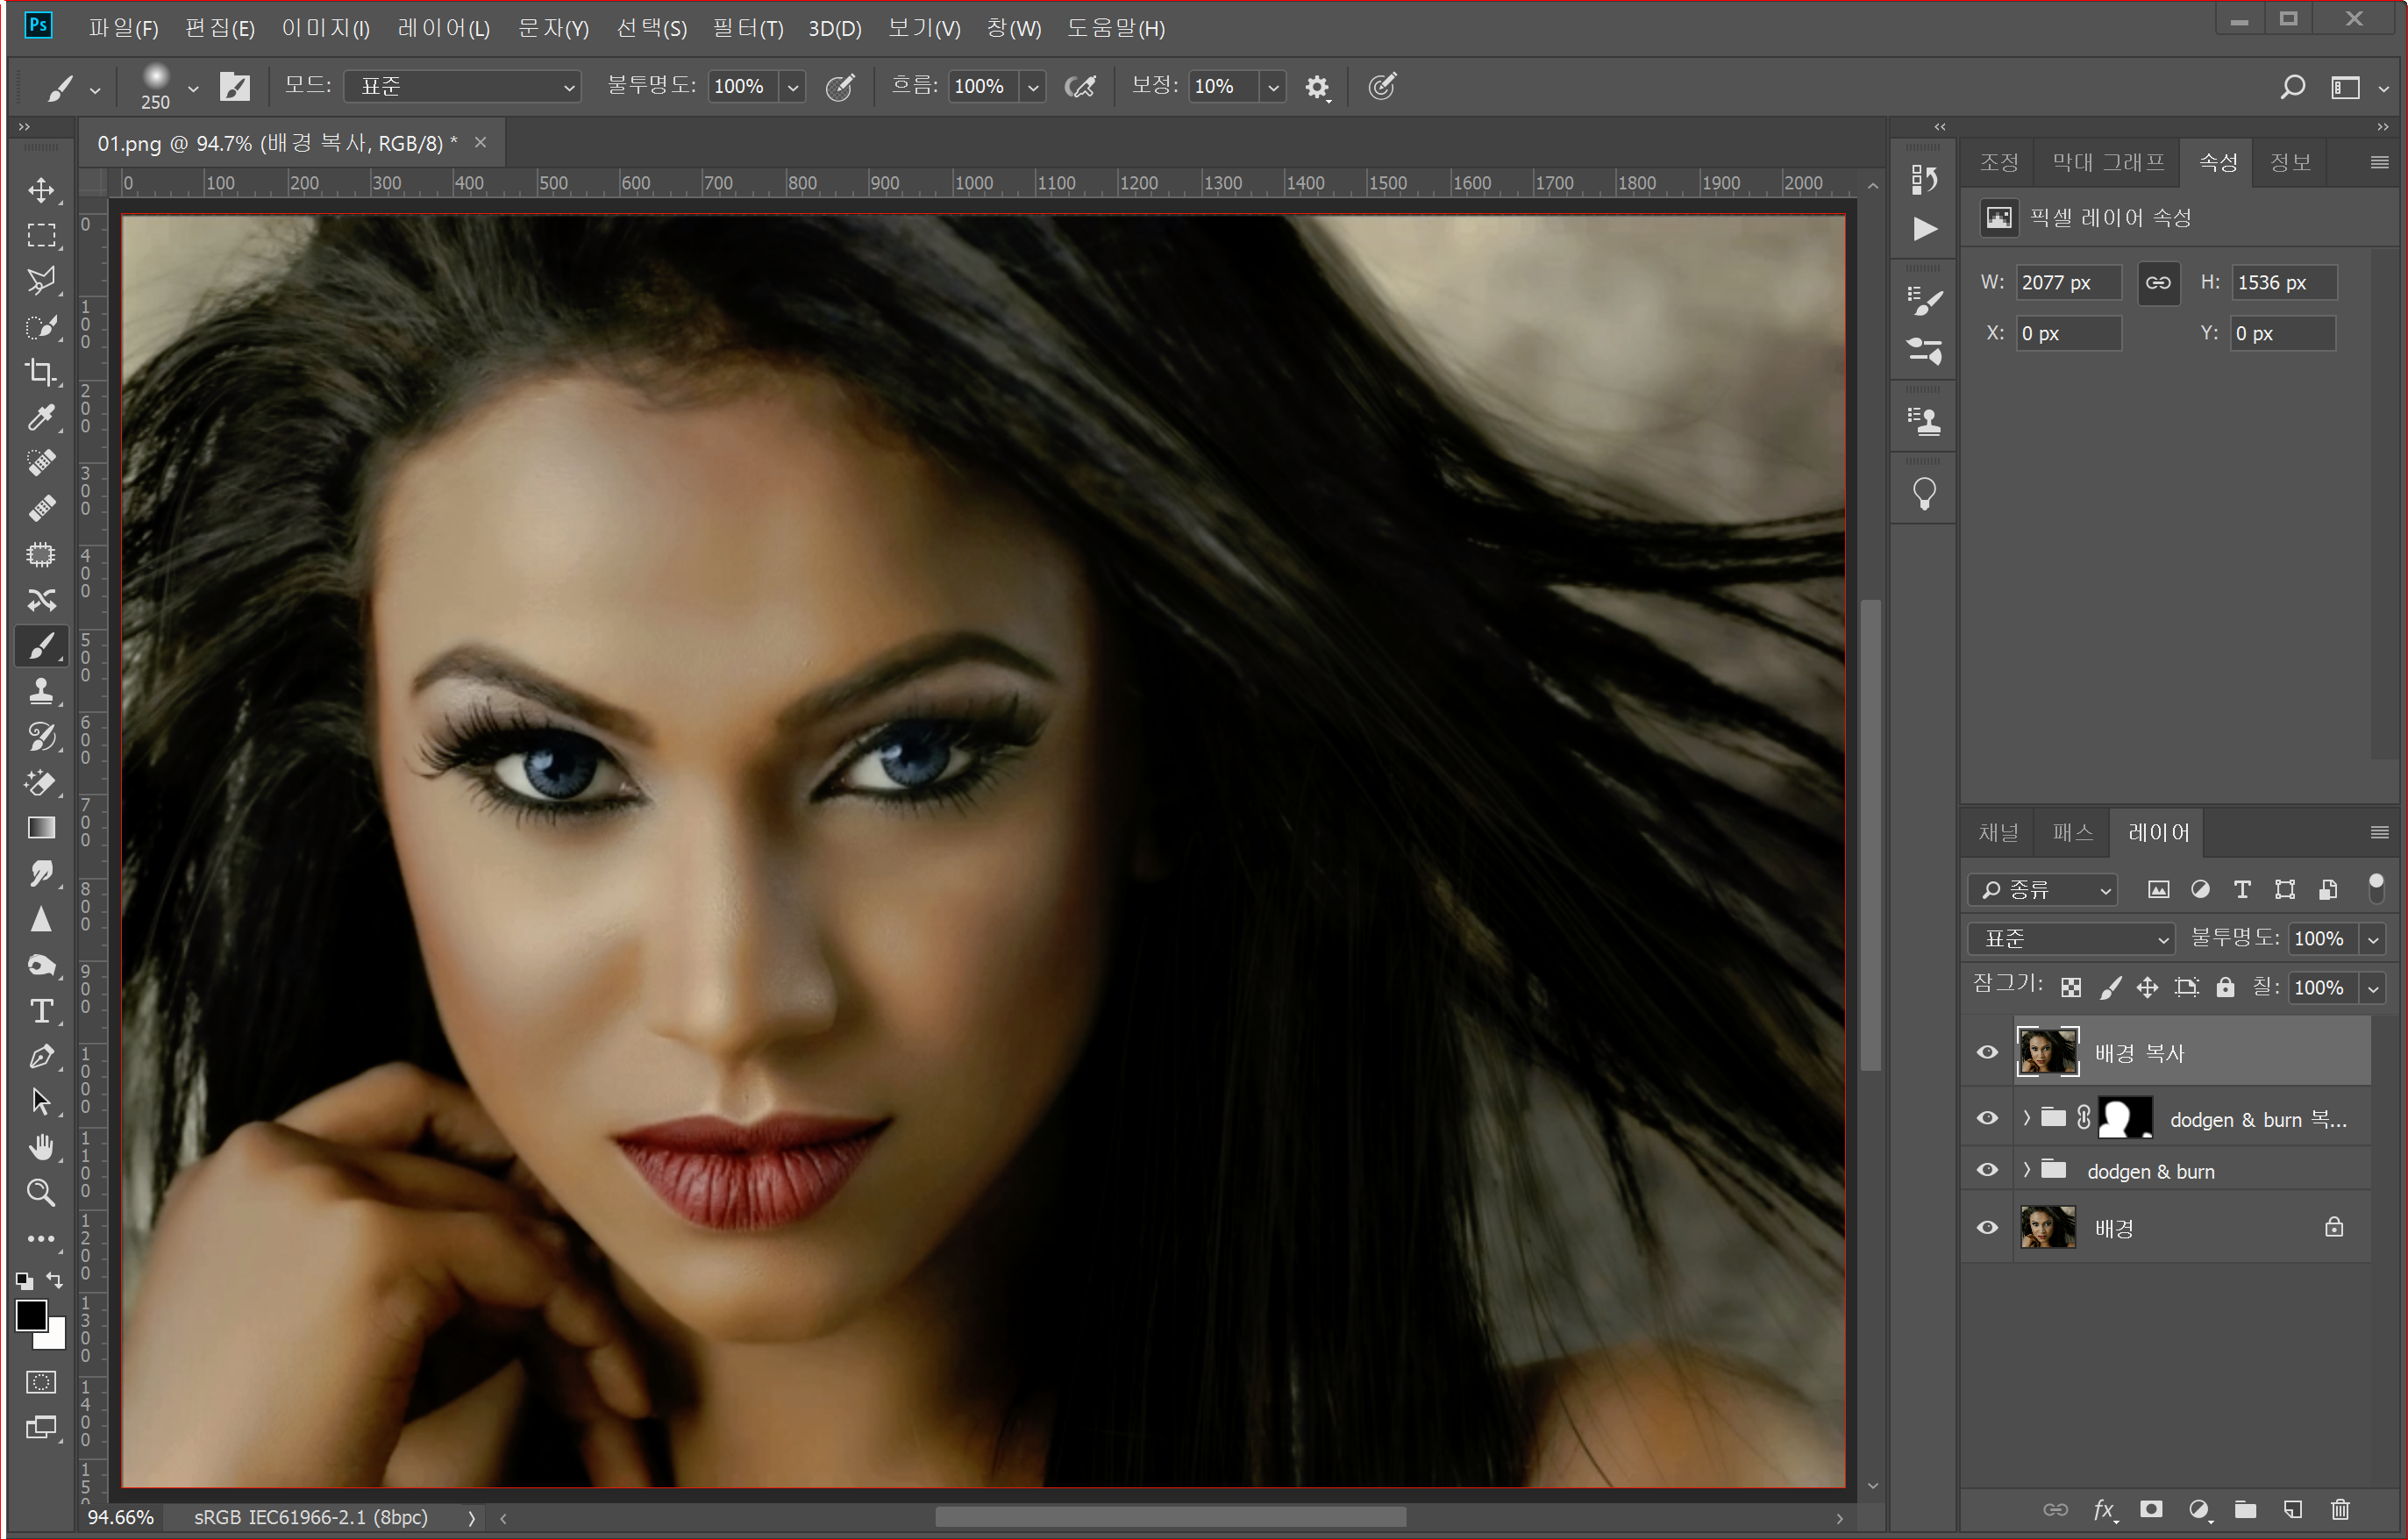Select the Hand tool
Image resolution: width=2408 pixels, height=1540 pixels.
[x=41, y=1147]
